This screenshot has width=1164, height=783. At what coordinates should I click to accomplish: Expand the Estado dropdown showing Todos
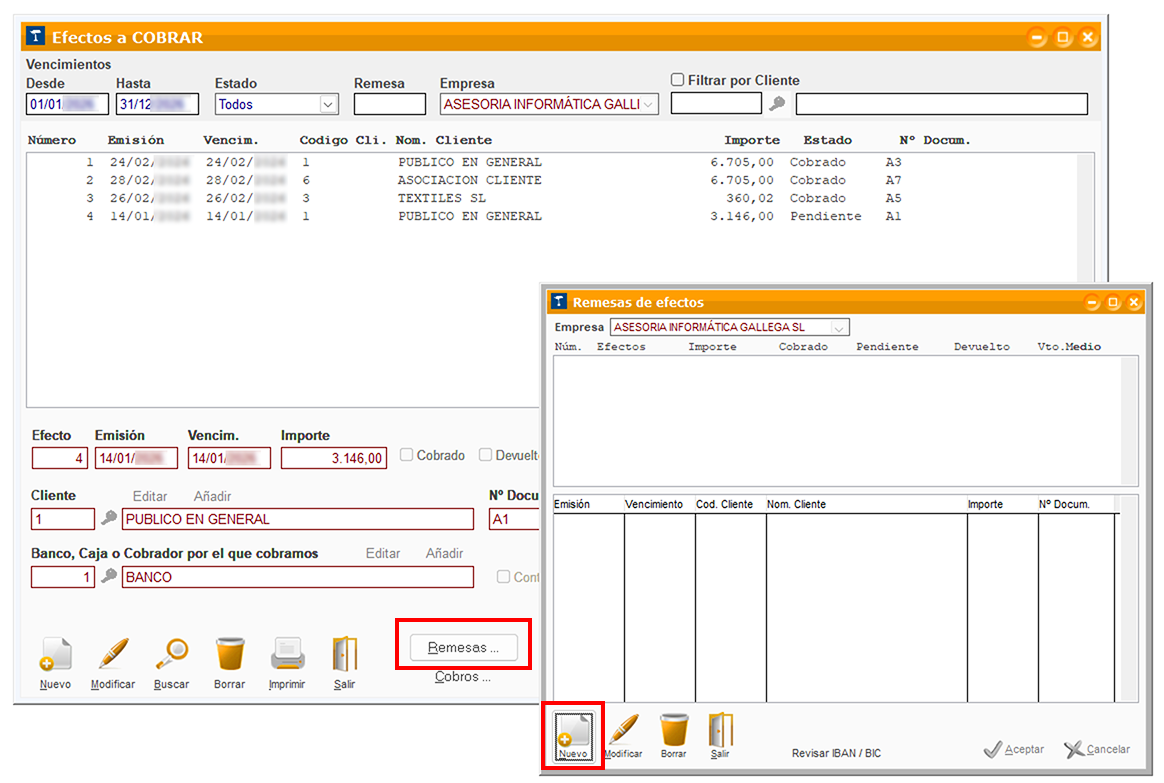pyautogui.click(x=328, y=104)
